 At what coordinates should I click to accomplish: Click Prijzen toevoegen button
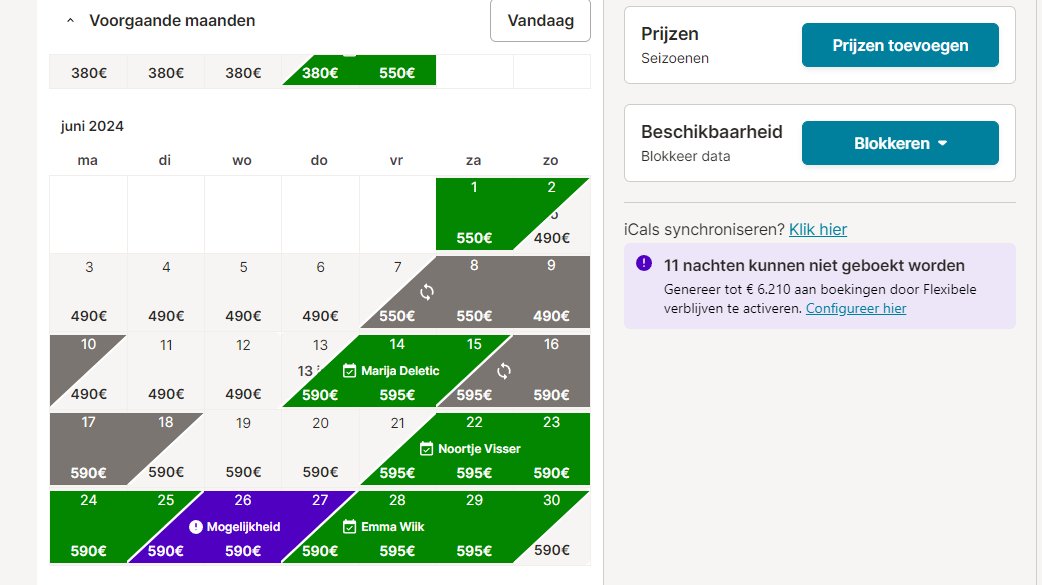point(900,45)
